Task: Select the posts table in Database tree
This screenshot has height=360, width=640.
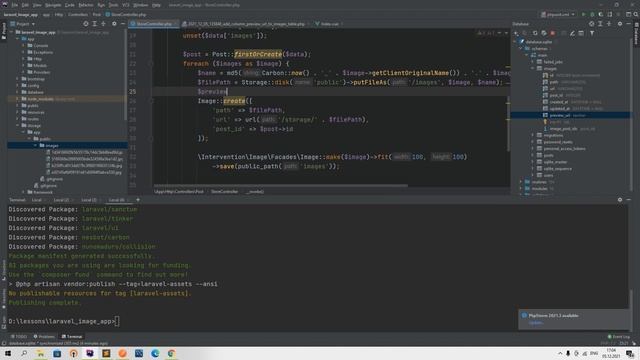Action: tap(549, 155)
